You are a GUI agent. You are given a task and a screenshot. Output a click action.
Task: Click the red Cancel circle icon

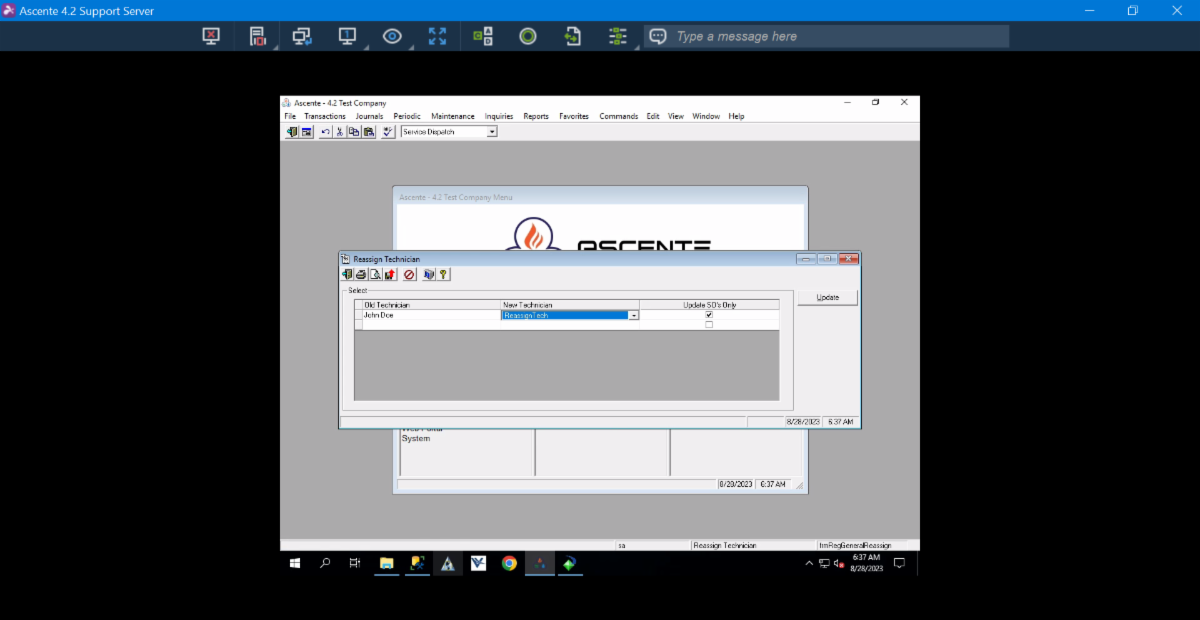click(409, 274)
